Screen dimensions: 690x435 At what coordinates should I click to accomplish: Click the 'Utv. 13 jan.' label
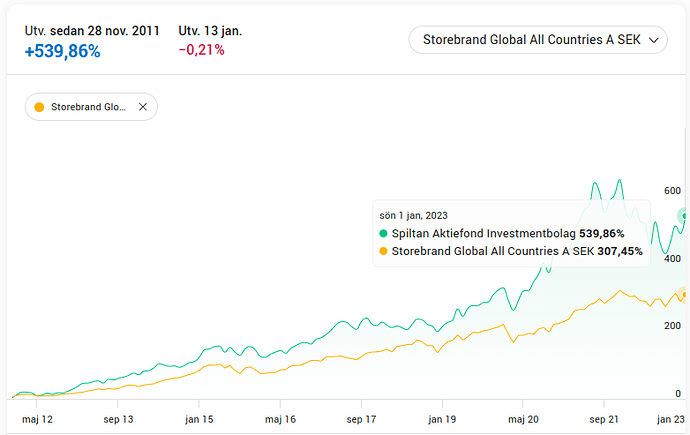click(210, 31)
